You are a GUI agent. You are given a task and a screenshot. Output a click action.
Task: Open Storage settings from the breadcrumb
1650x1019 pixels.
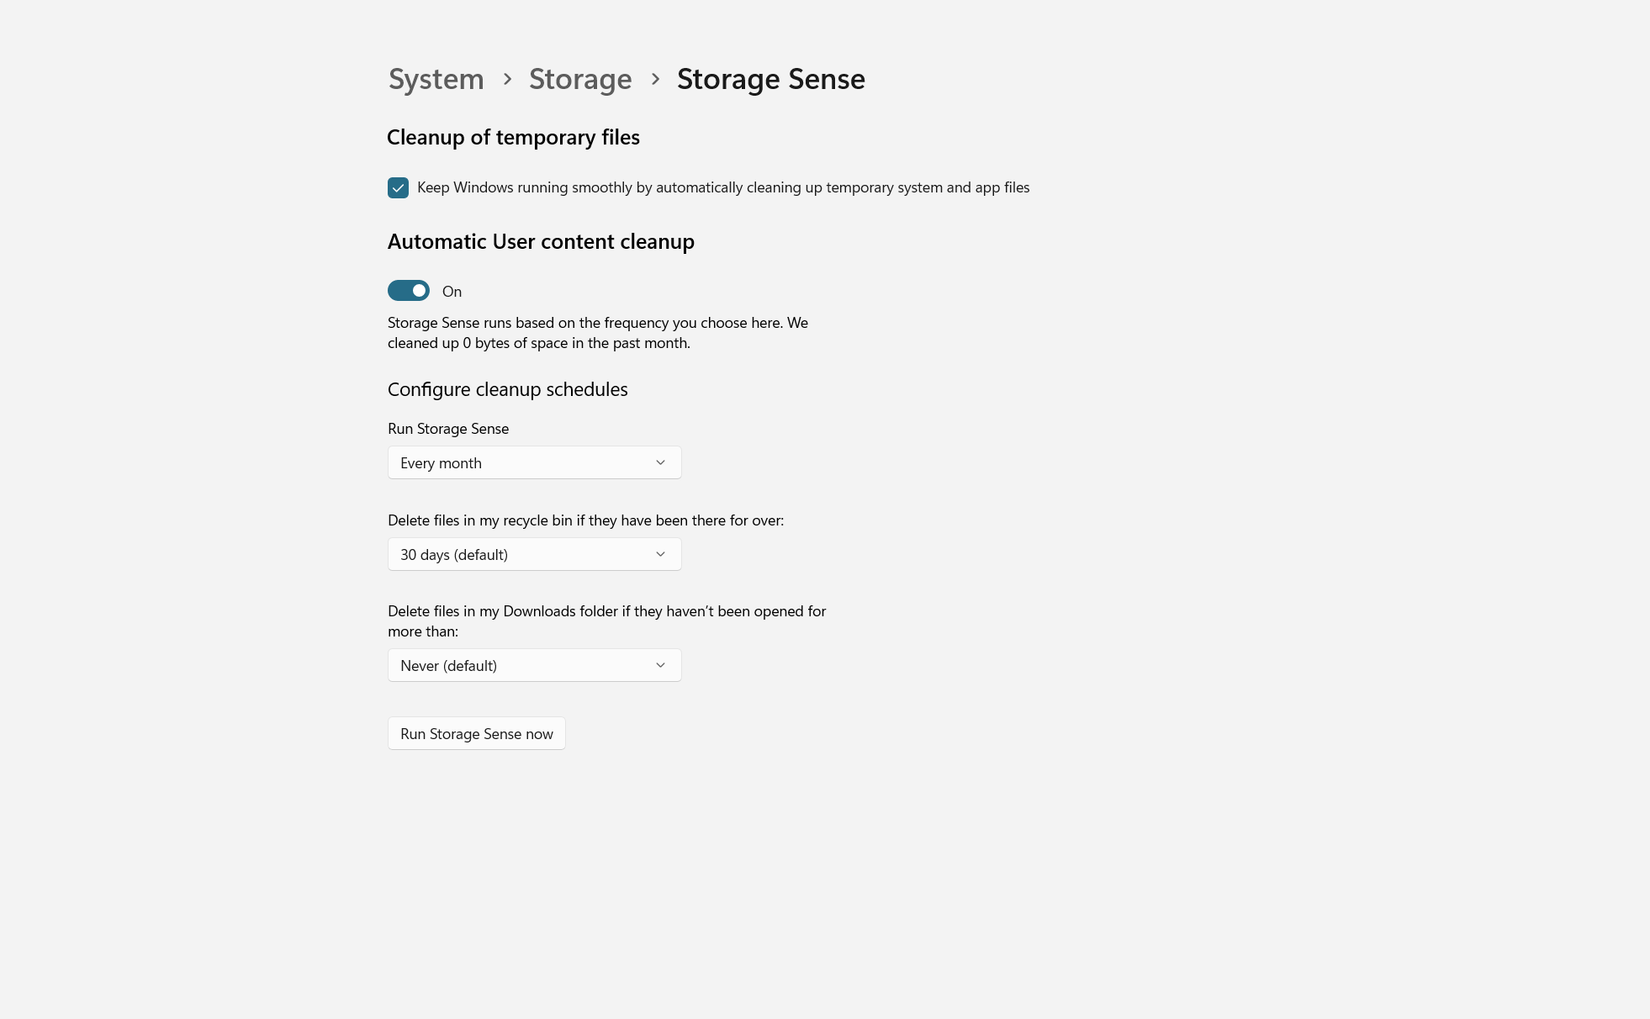pos(580,78)
